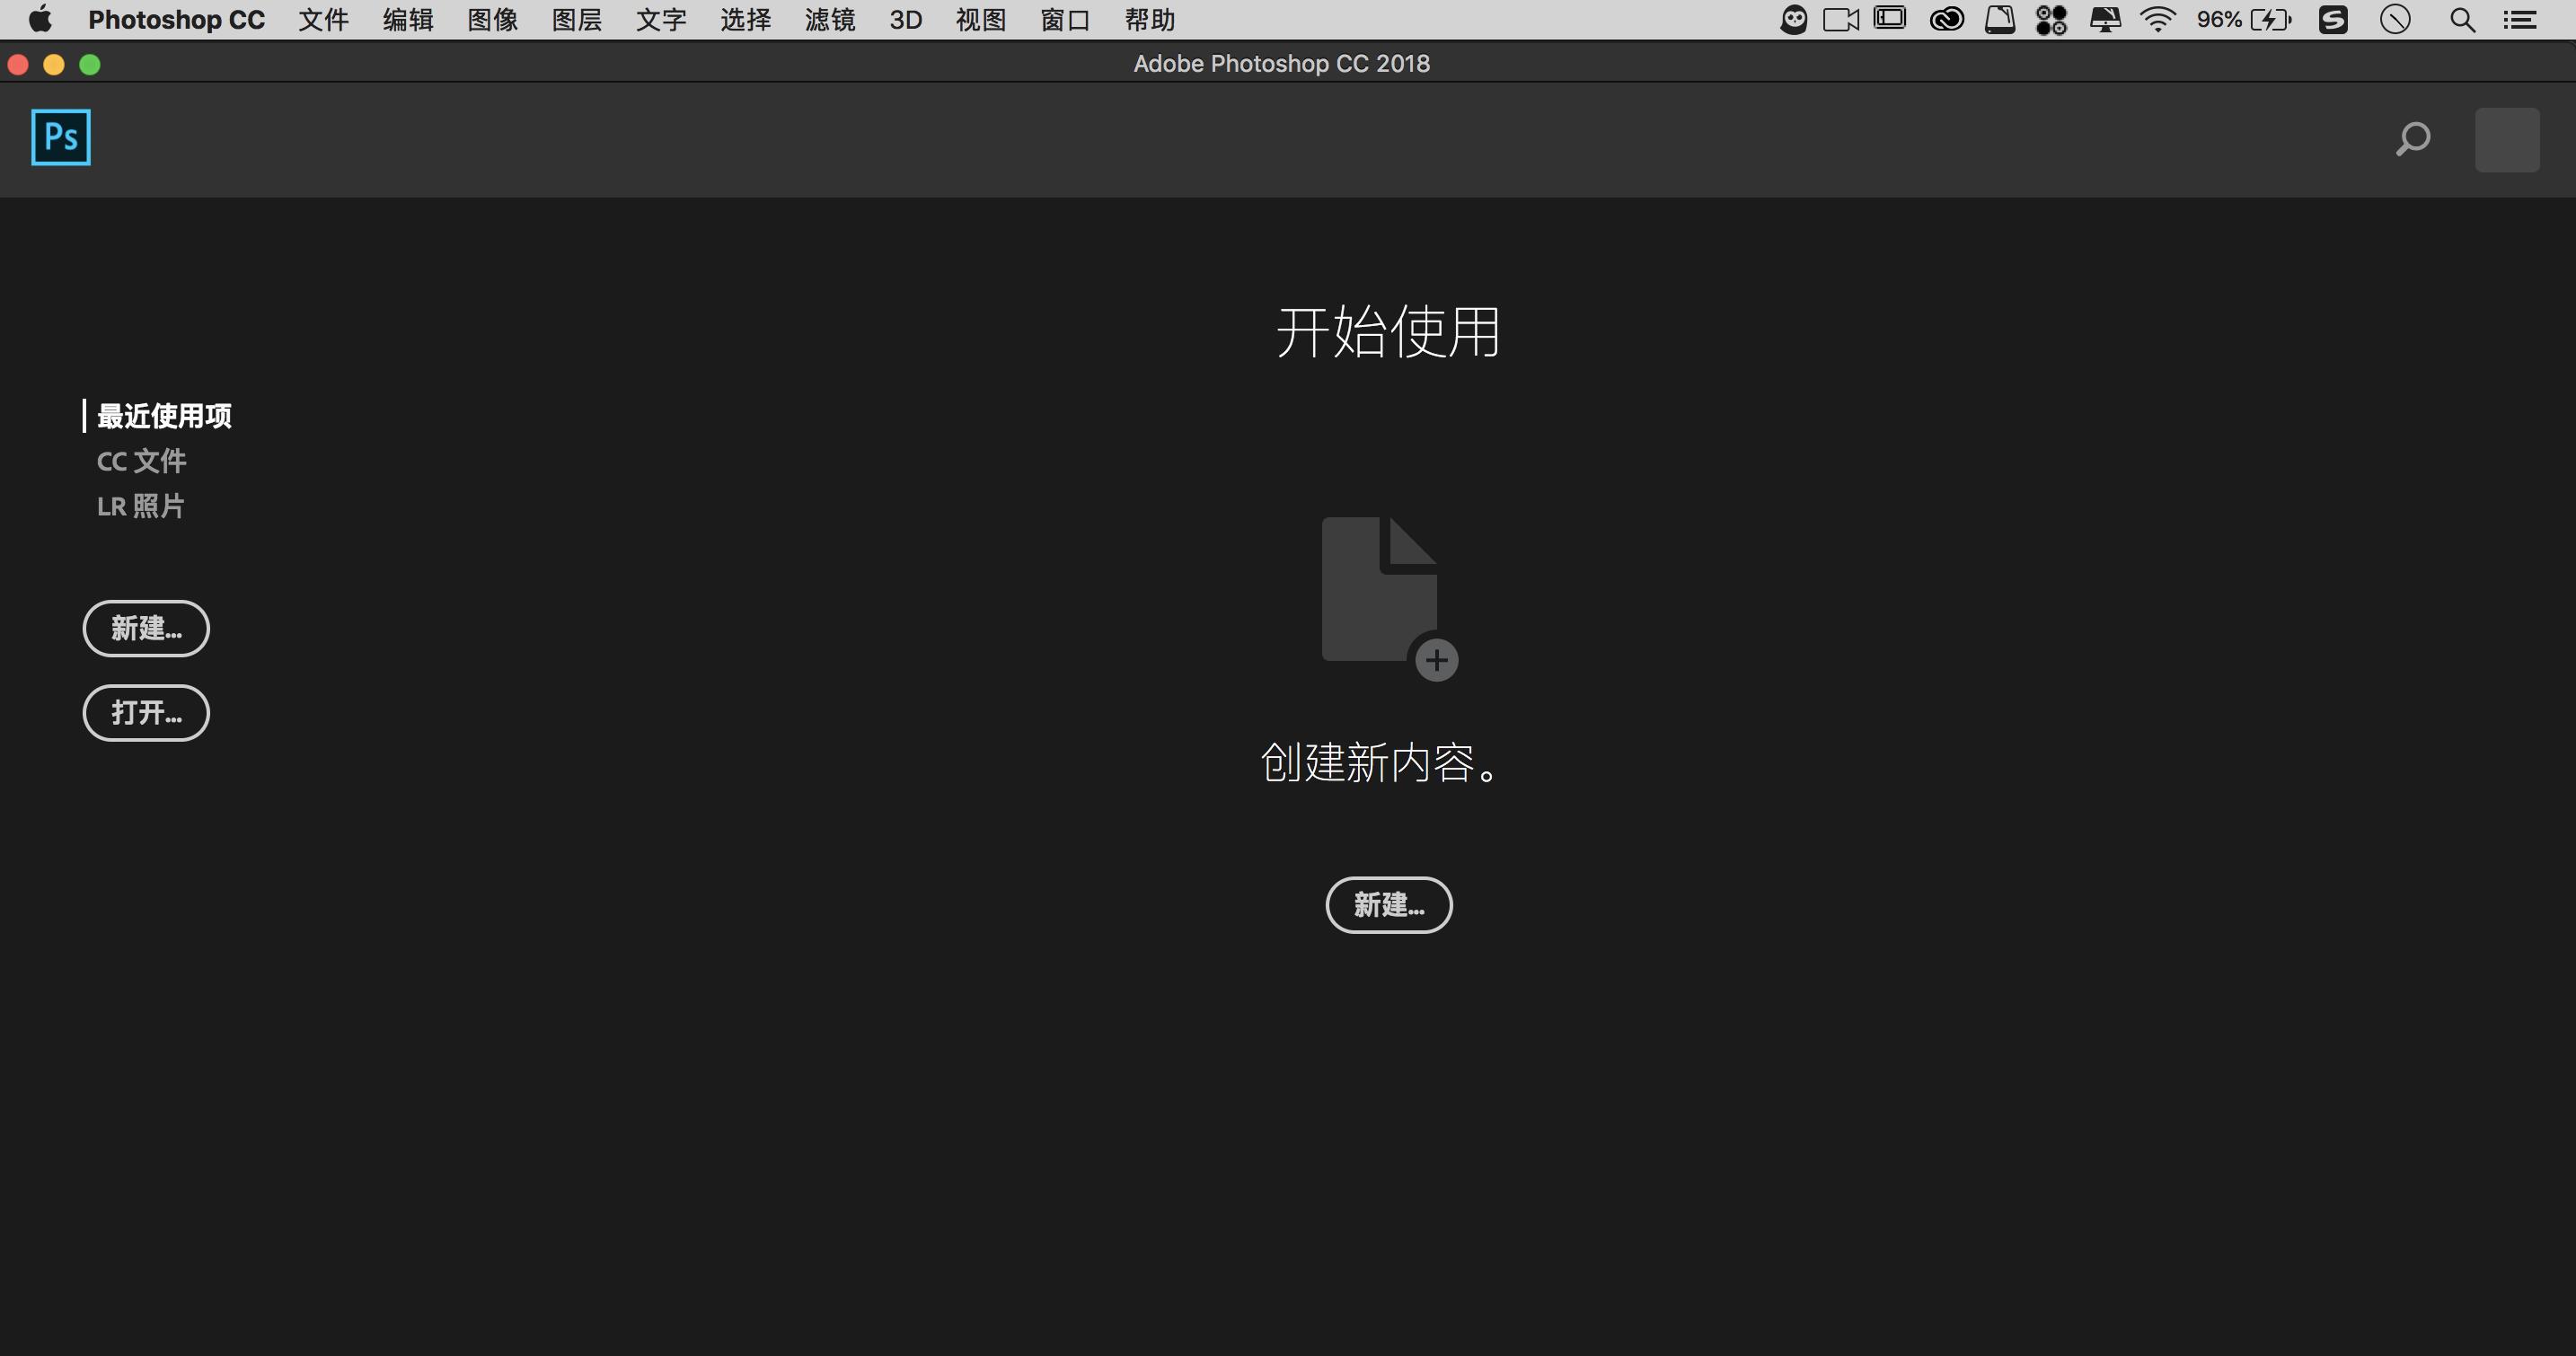Click the 打开 button to open a file

(x=145, y=713)
